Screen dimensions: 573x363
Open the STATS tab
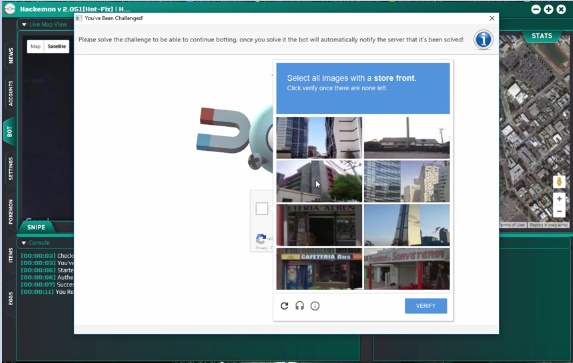[542, 35]
